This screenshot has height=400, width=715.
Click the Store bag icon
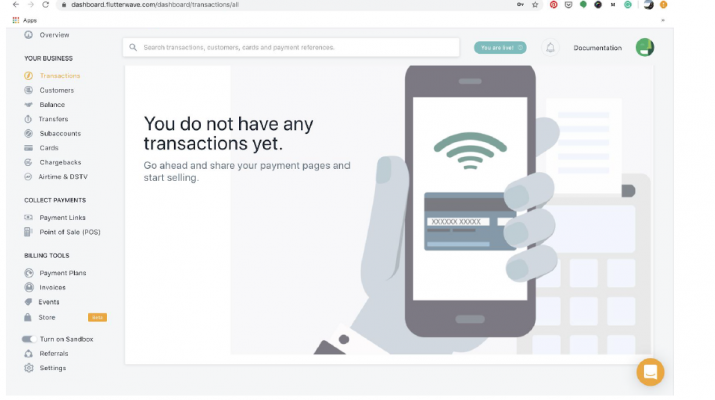coord(28,317)
